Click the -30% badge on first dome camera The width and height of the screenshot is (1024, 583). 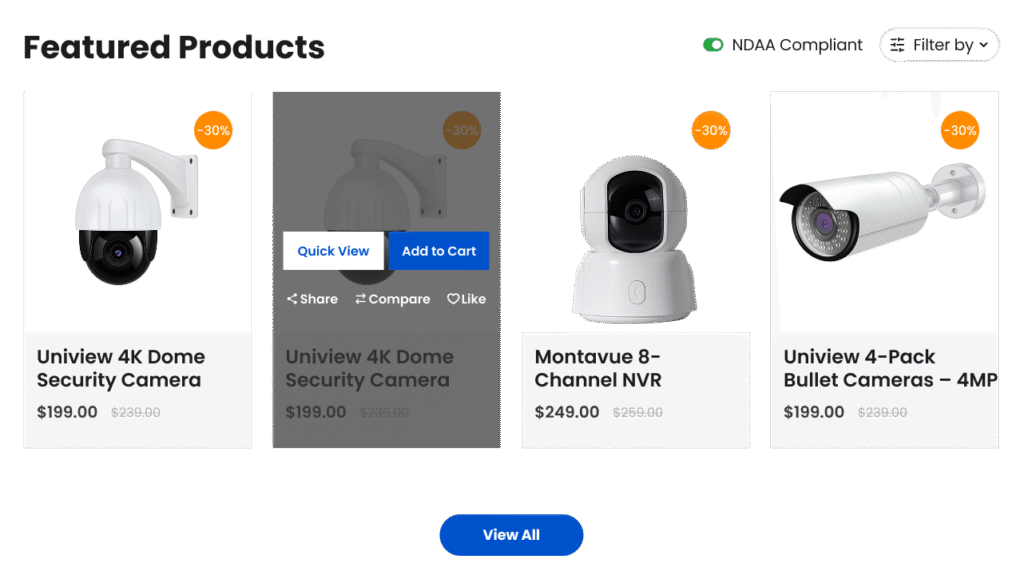coord(213,131)
